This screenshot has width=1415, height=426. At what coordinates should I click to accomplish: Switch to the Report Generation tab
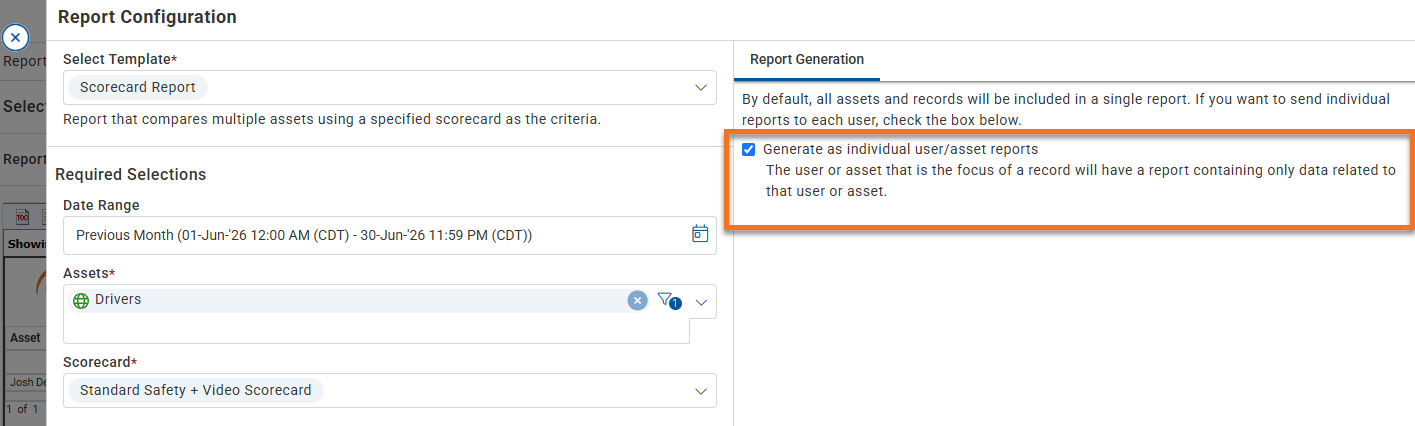pos(807,60)
